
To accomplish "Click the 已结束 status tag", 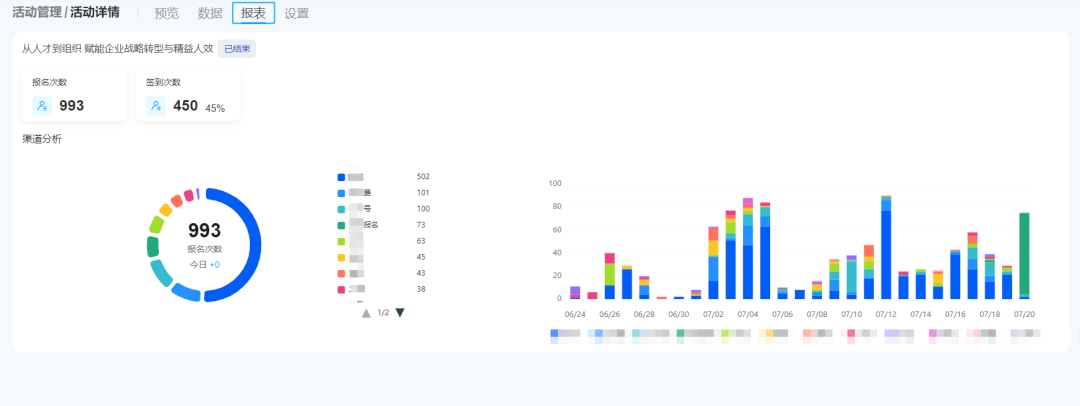I will 237,48.
